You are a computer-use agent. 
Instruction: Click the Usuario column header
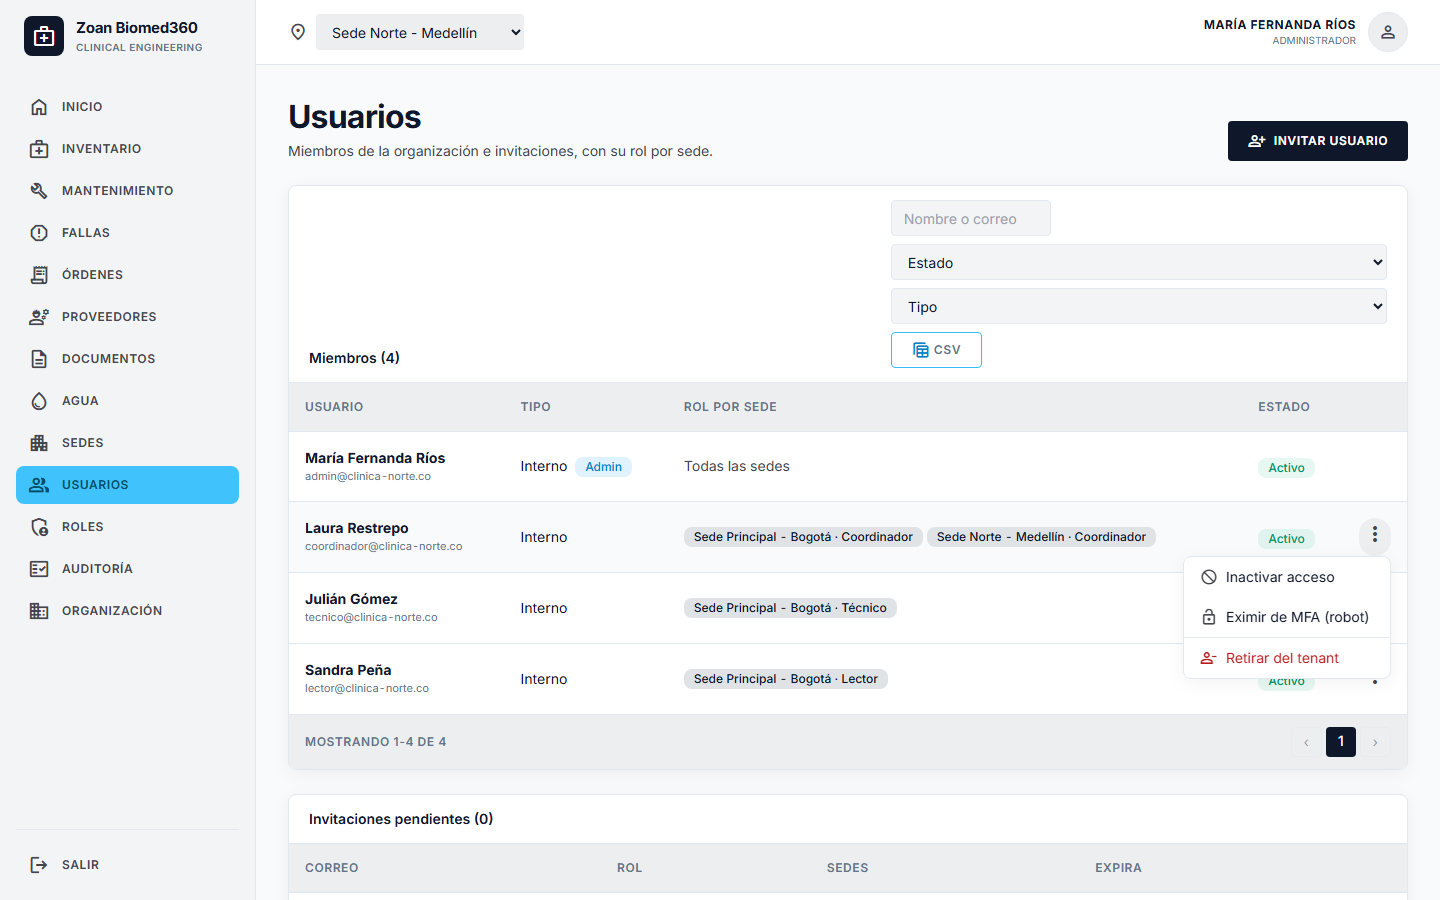pyautogui.click(x=334, y=407)
